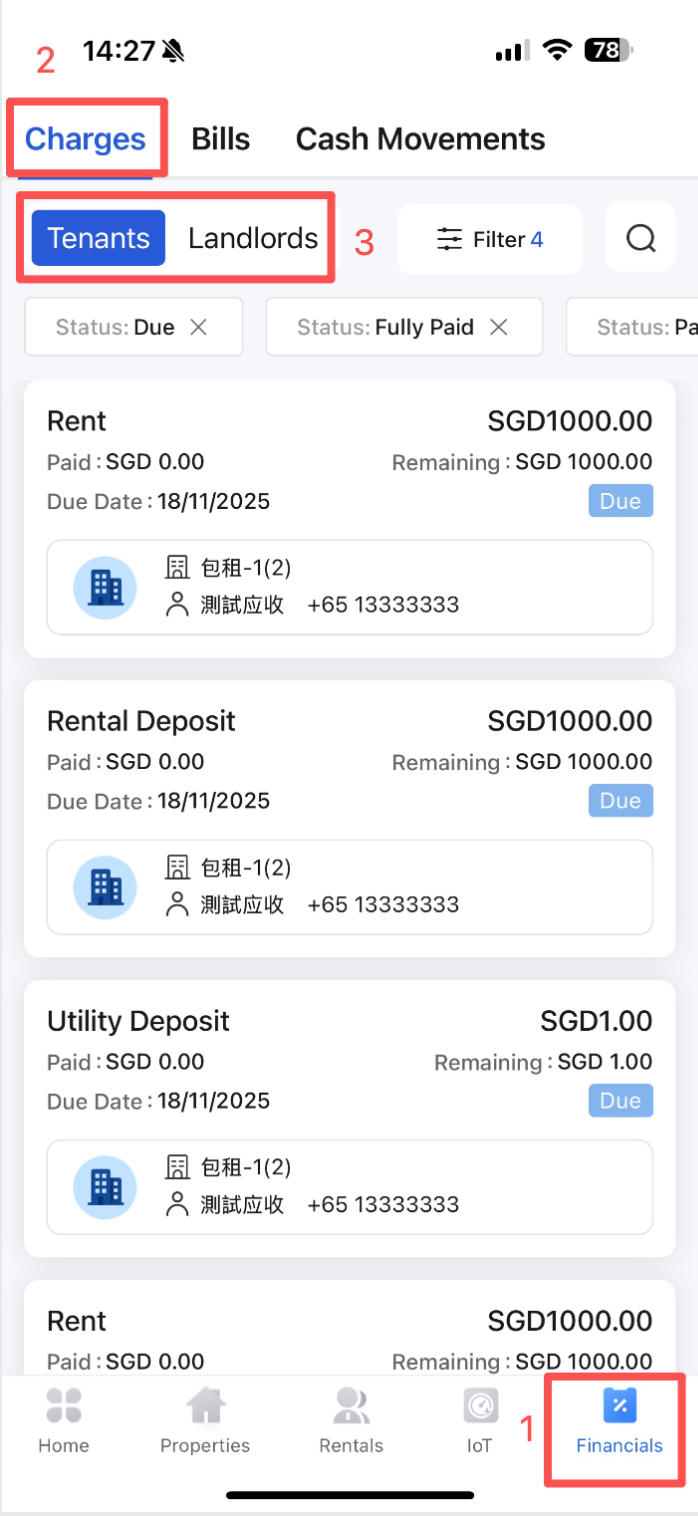698x1516 pixels.
Task: Tap building avatar on Rental Deposit card
Action: [x=105, y=887]
